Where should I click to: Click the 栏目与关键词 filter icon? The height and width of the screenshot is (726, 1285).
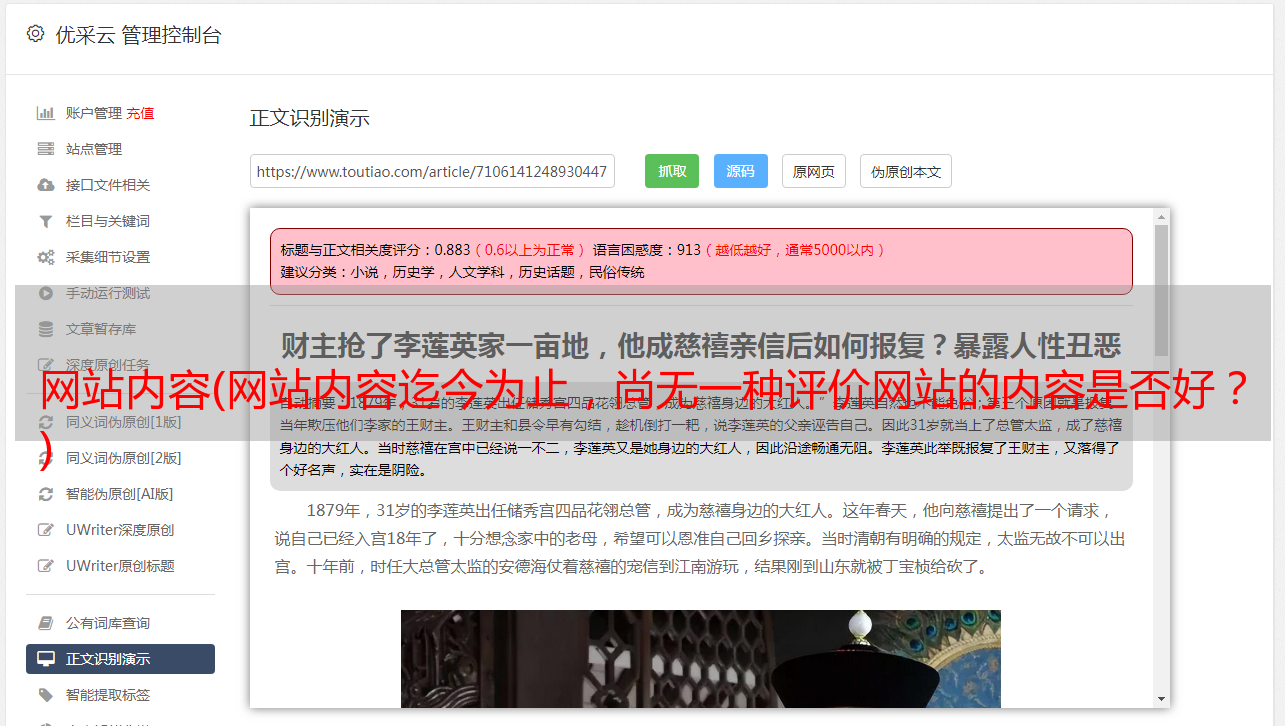click(45, 221)
